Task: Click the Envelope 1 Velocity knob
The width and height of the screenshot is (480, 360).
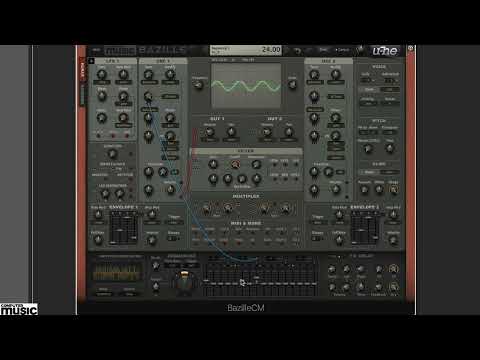Action: pos(152,239)
